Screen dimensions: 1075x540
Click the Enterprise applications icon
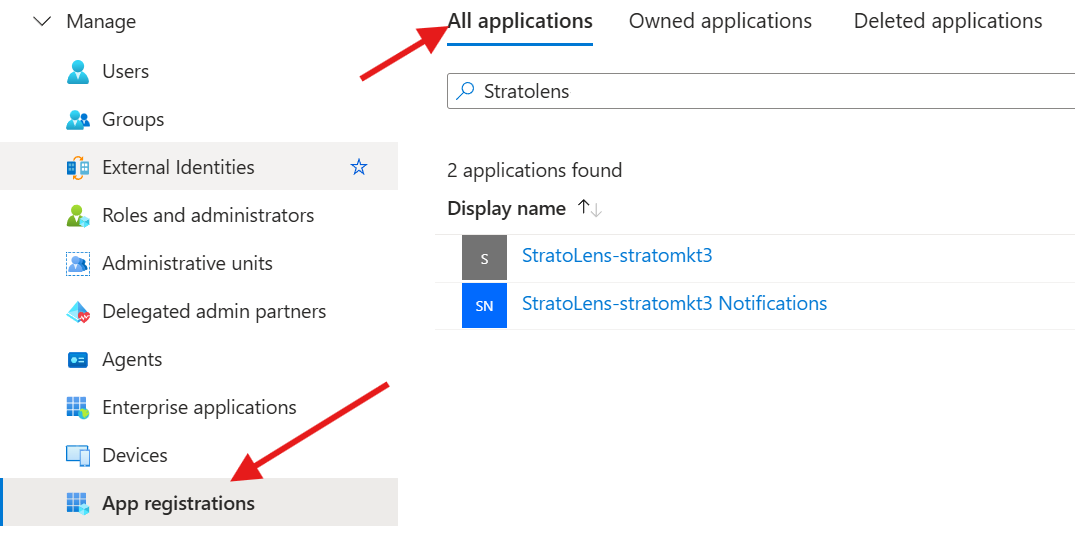click(77, 407)
